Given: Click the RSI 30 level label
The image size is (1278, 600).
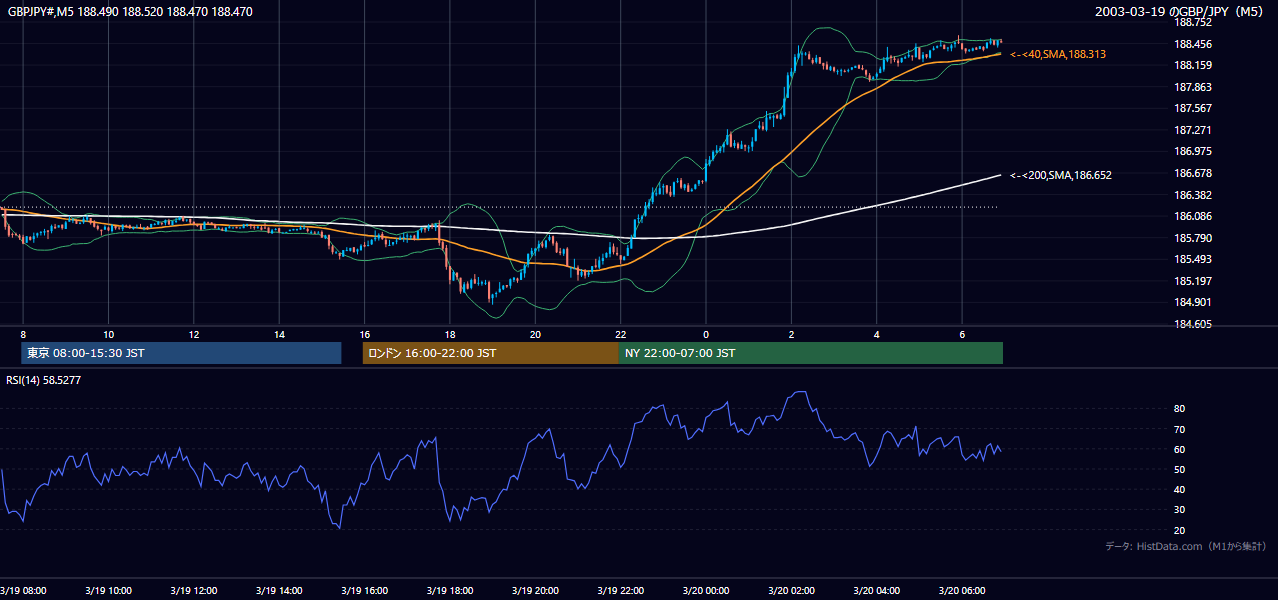Looking at the screenshot, I should click(1179, 510).
